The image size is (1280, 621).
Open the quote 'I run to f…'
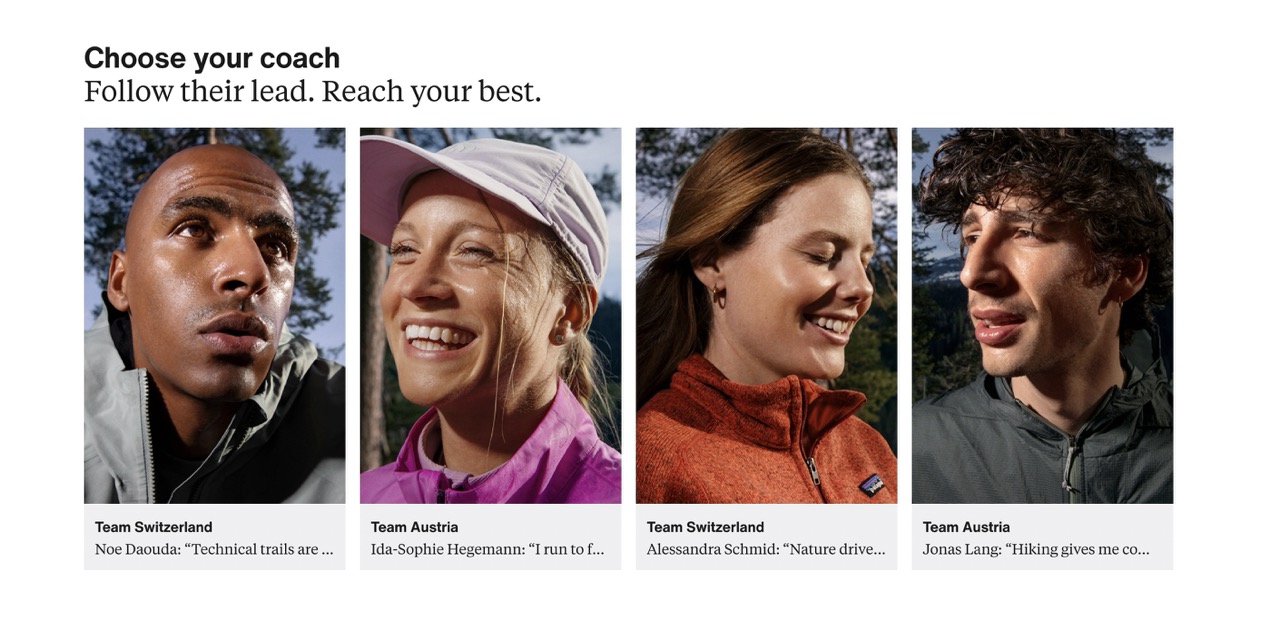pos(567,549)
